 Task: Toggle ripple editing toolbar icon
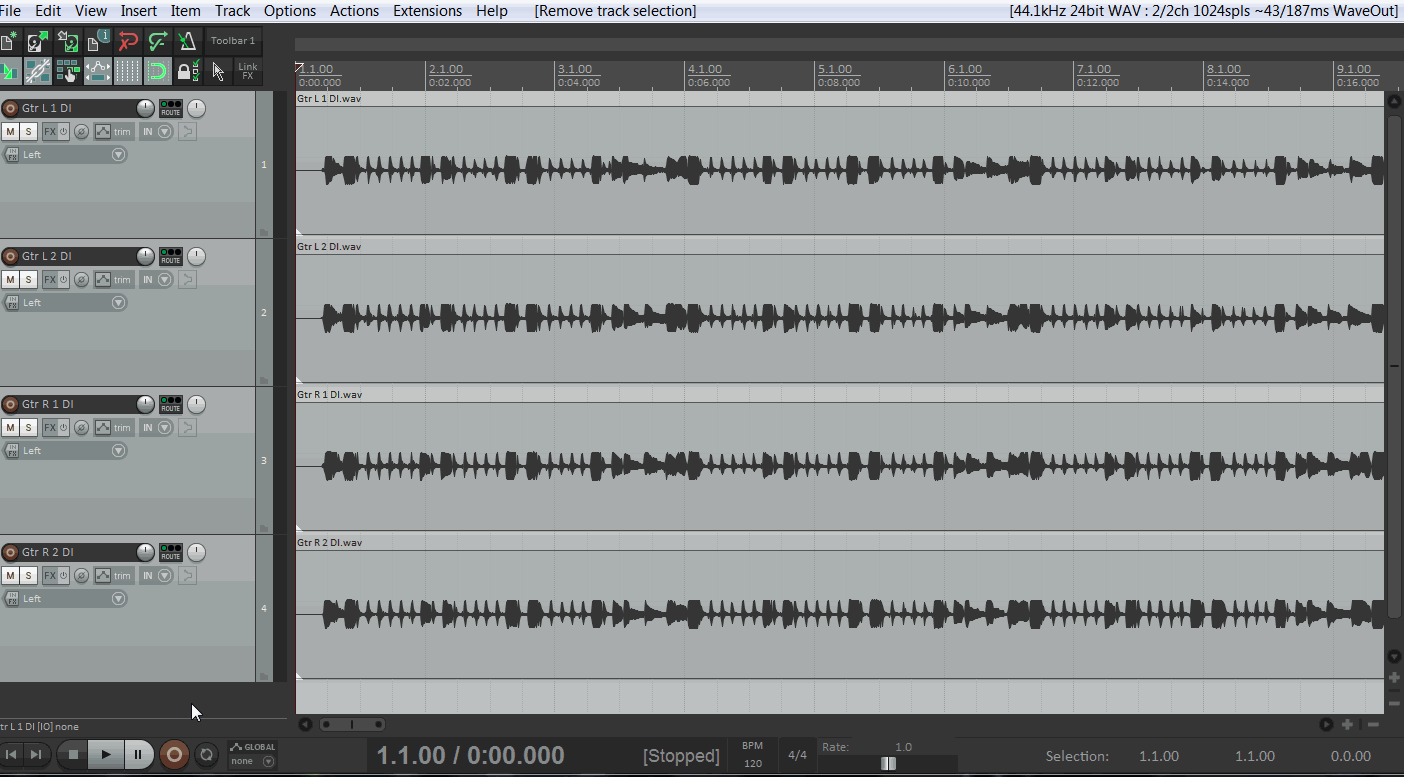click(x=68, y=71)
